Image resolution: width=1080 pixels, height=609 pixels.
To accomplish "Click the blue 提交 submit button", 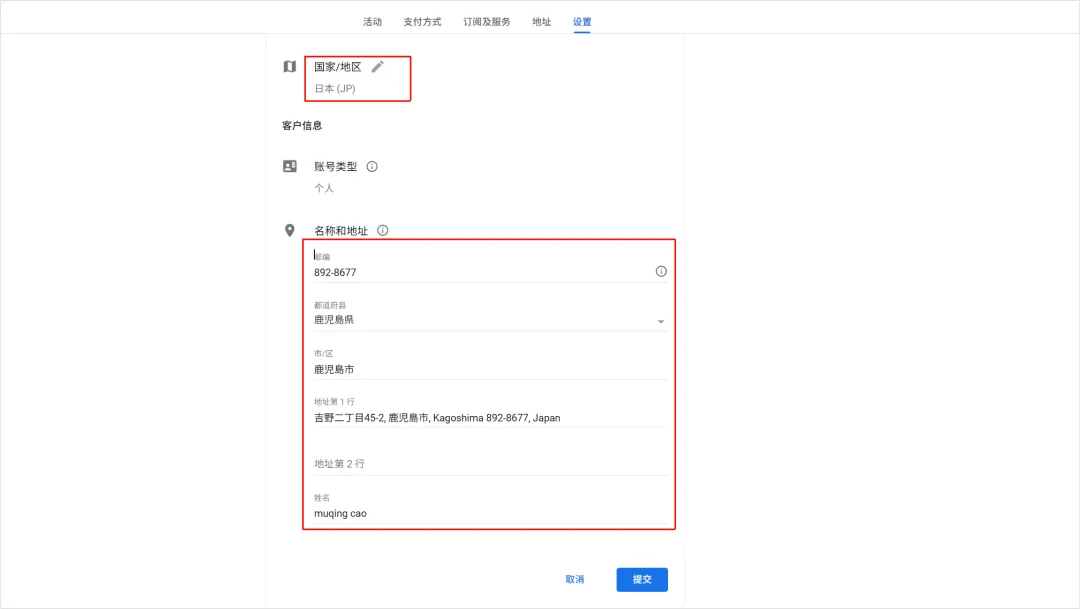I will pos(641,579).
